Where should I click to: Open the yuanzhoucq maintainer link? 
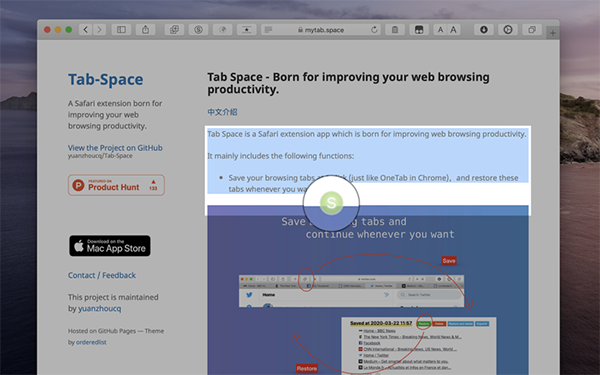pyautogui.click(x=99, y=308)
